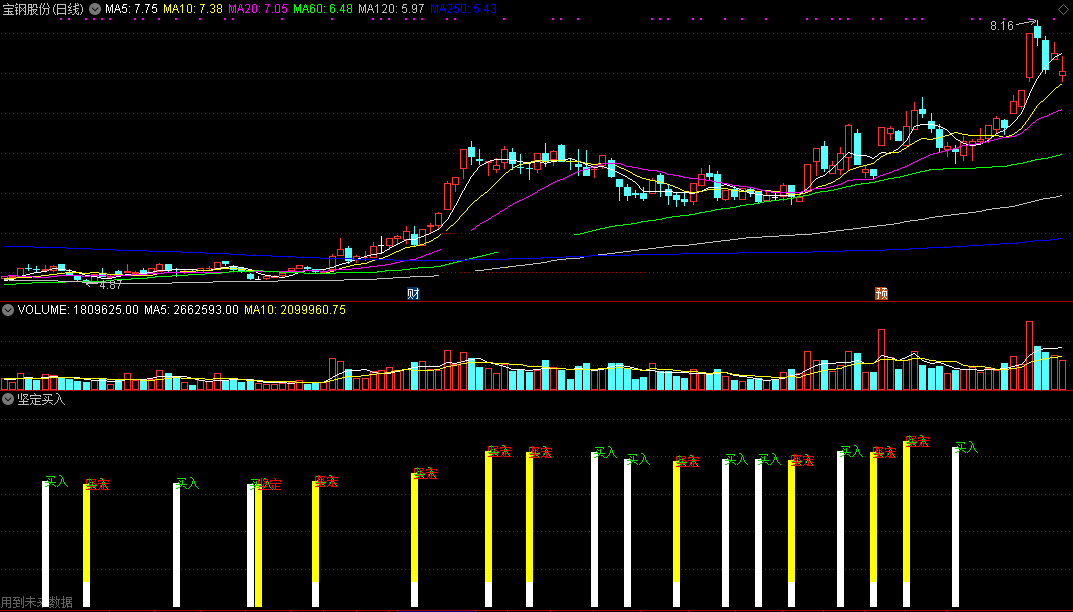Image resolution: width=1073 pixels, height=612 pixels.
Task: Select the MA120: 5.97 moving average label
Action: tap(391, 9)
